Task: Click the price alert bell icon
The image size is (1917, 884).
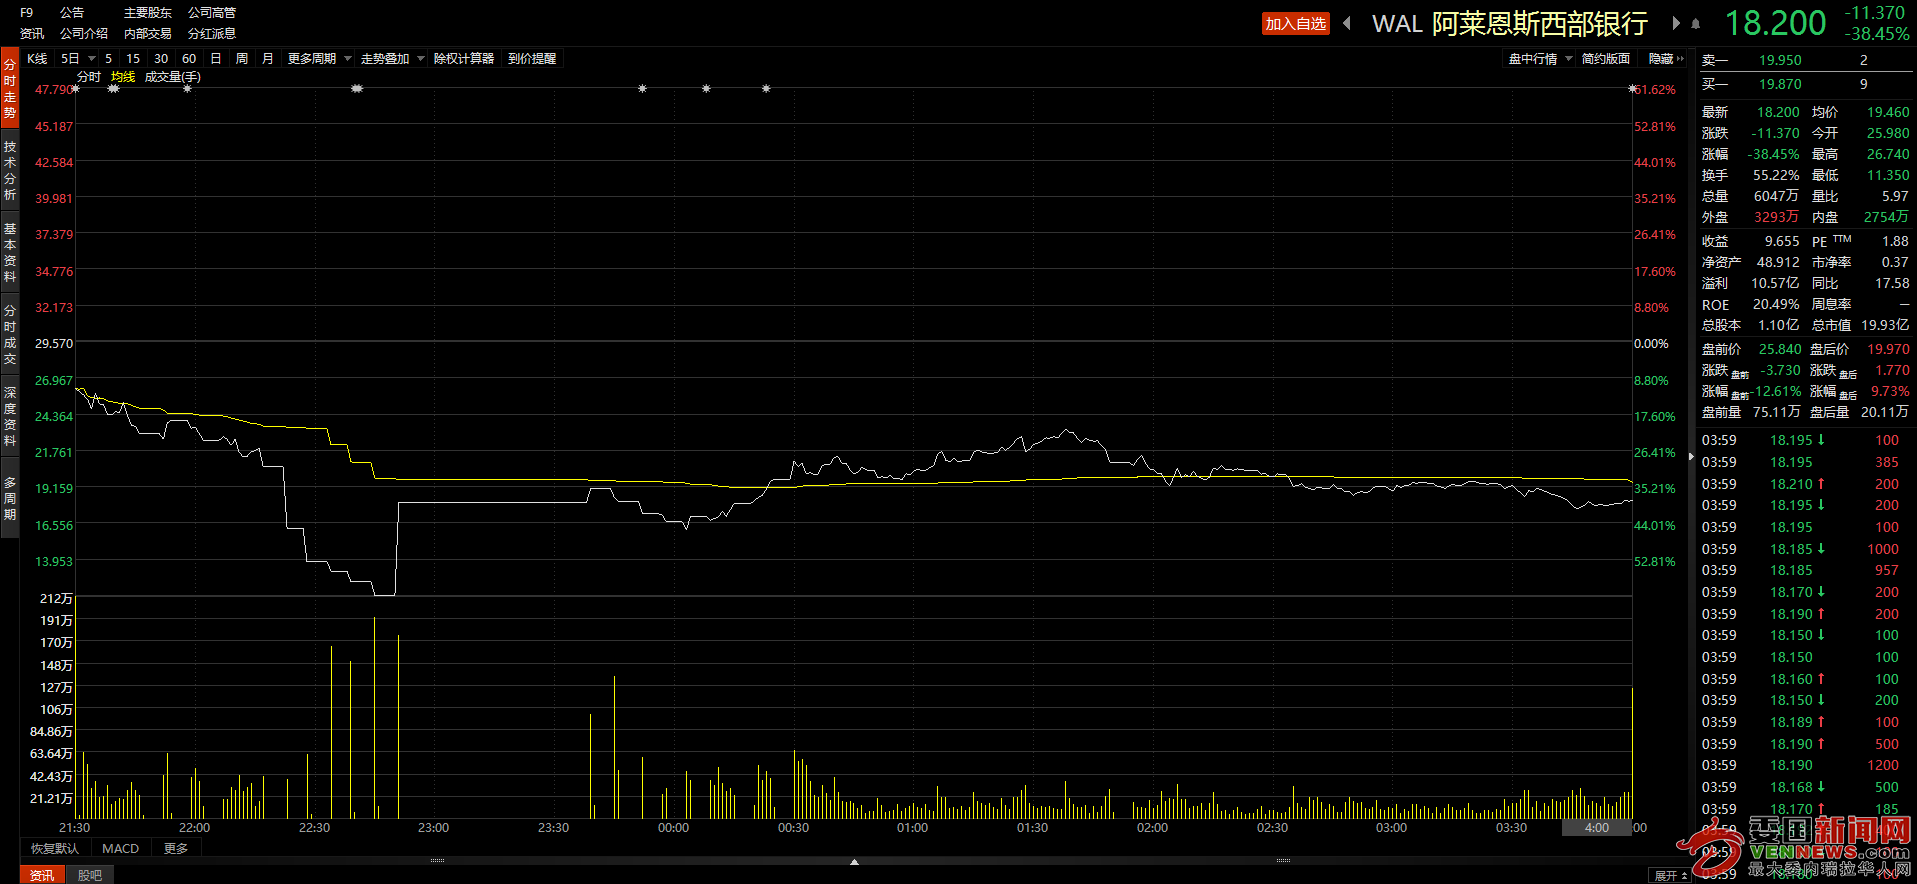Action: pyautogui.click(x=1695, y=24)
